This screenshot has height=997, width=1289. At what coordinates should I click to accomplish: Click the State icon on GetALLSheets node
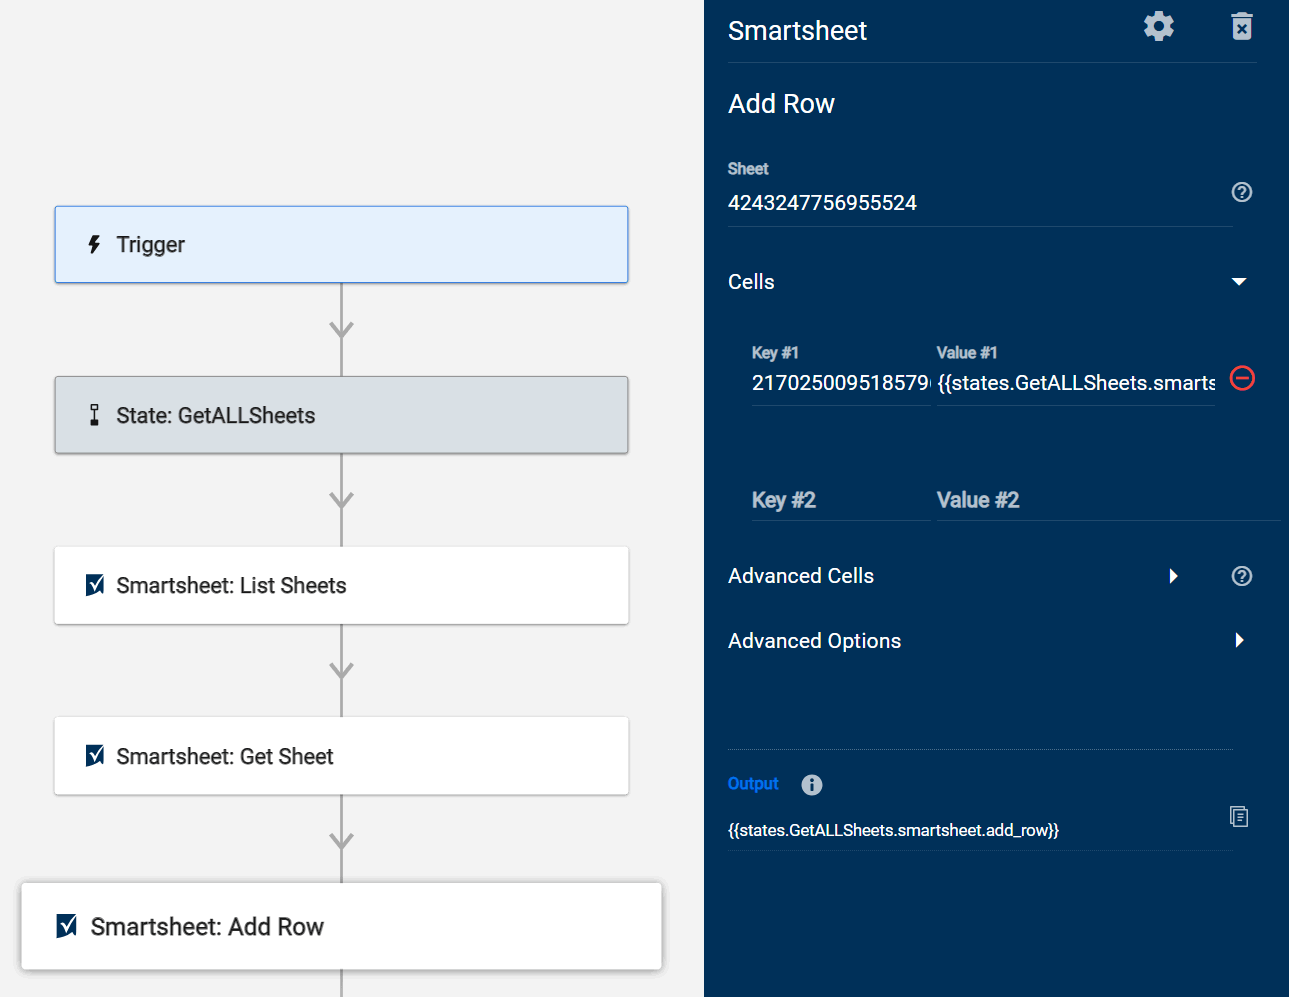[94, 415]
